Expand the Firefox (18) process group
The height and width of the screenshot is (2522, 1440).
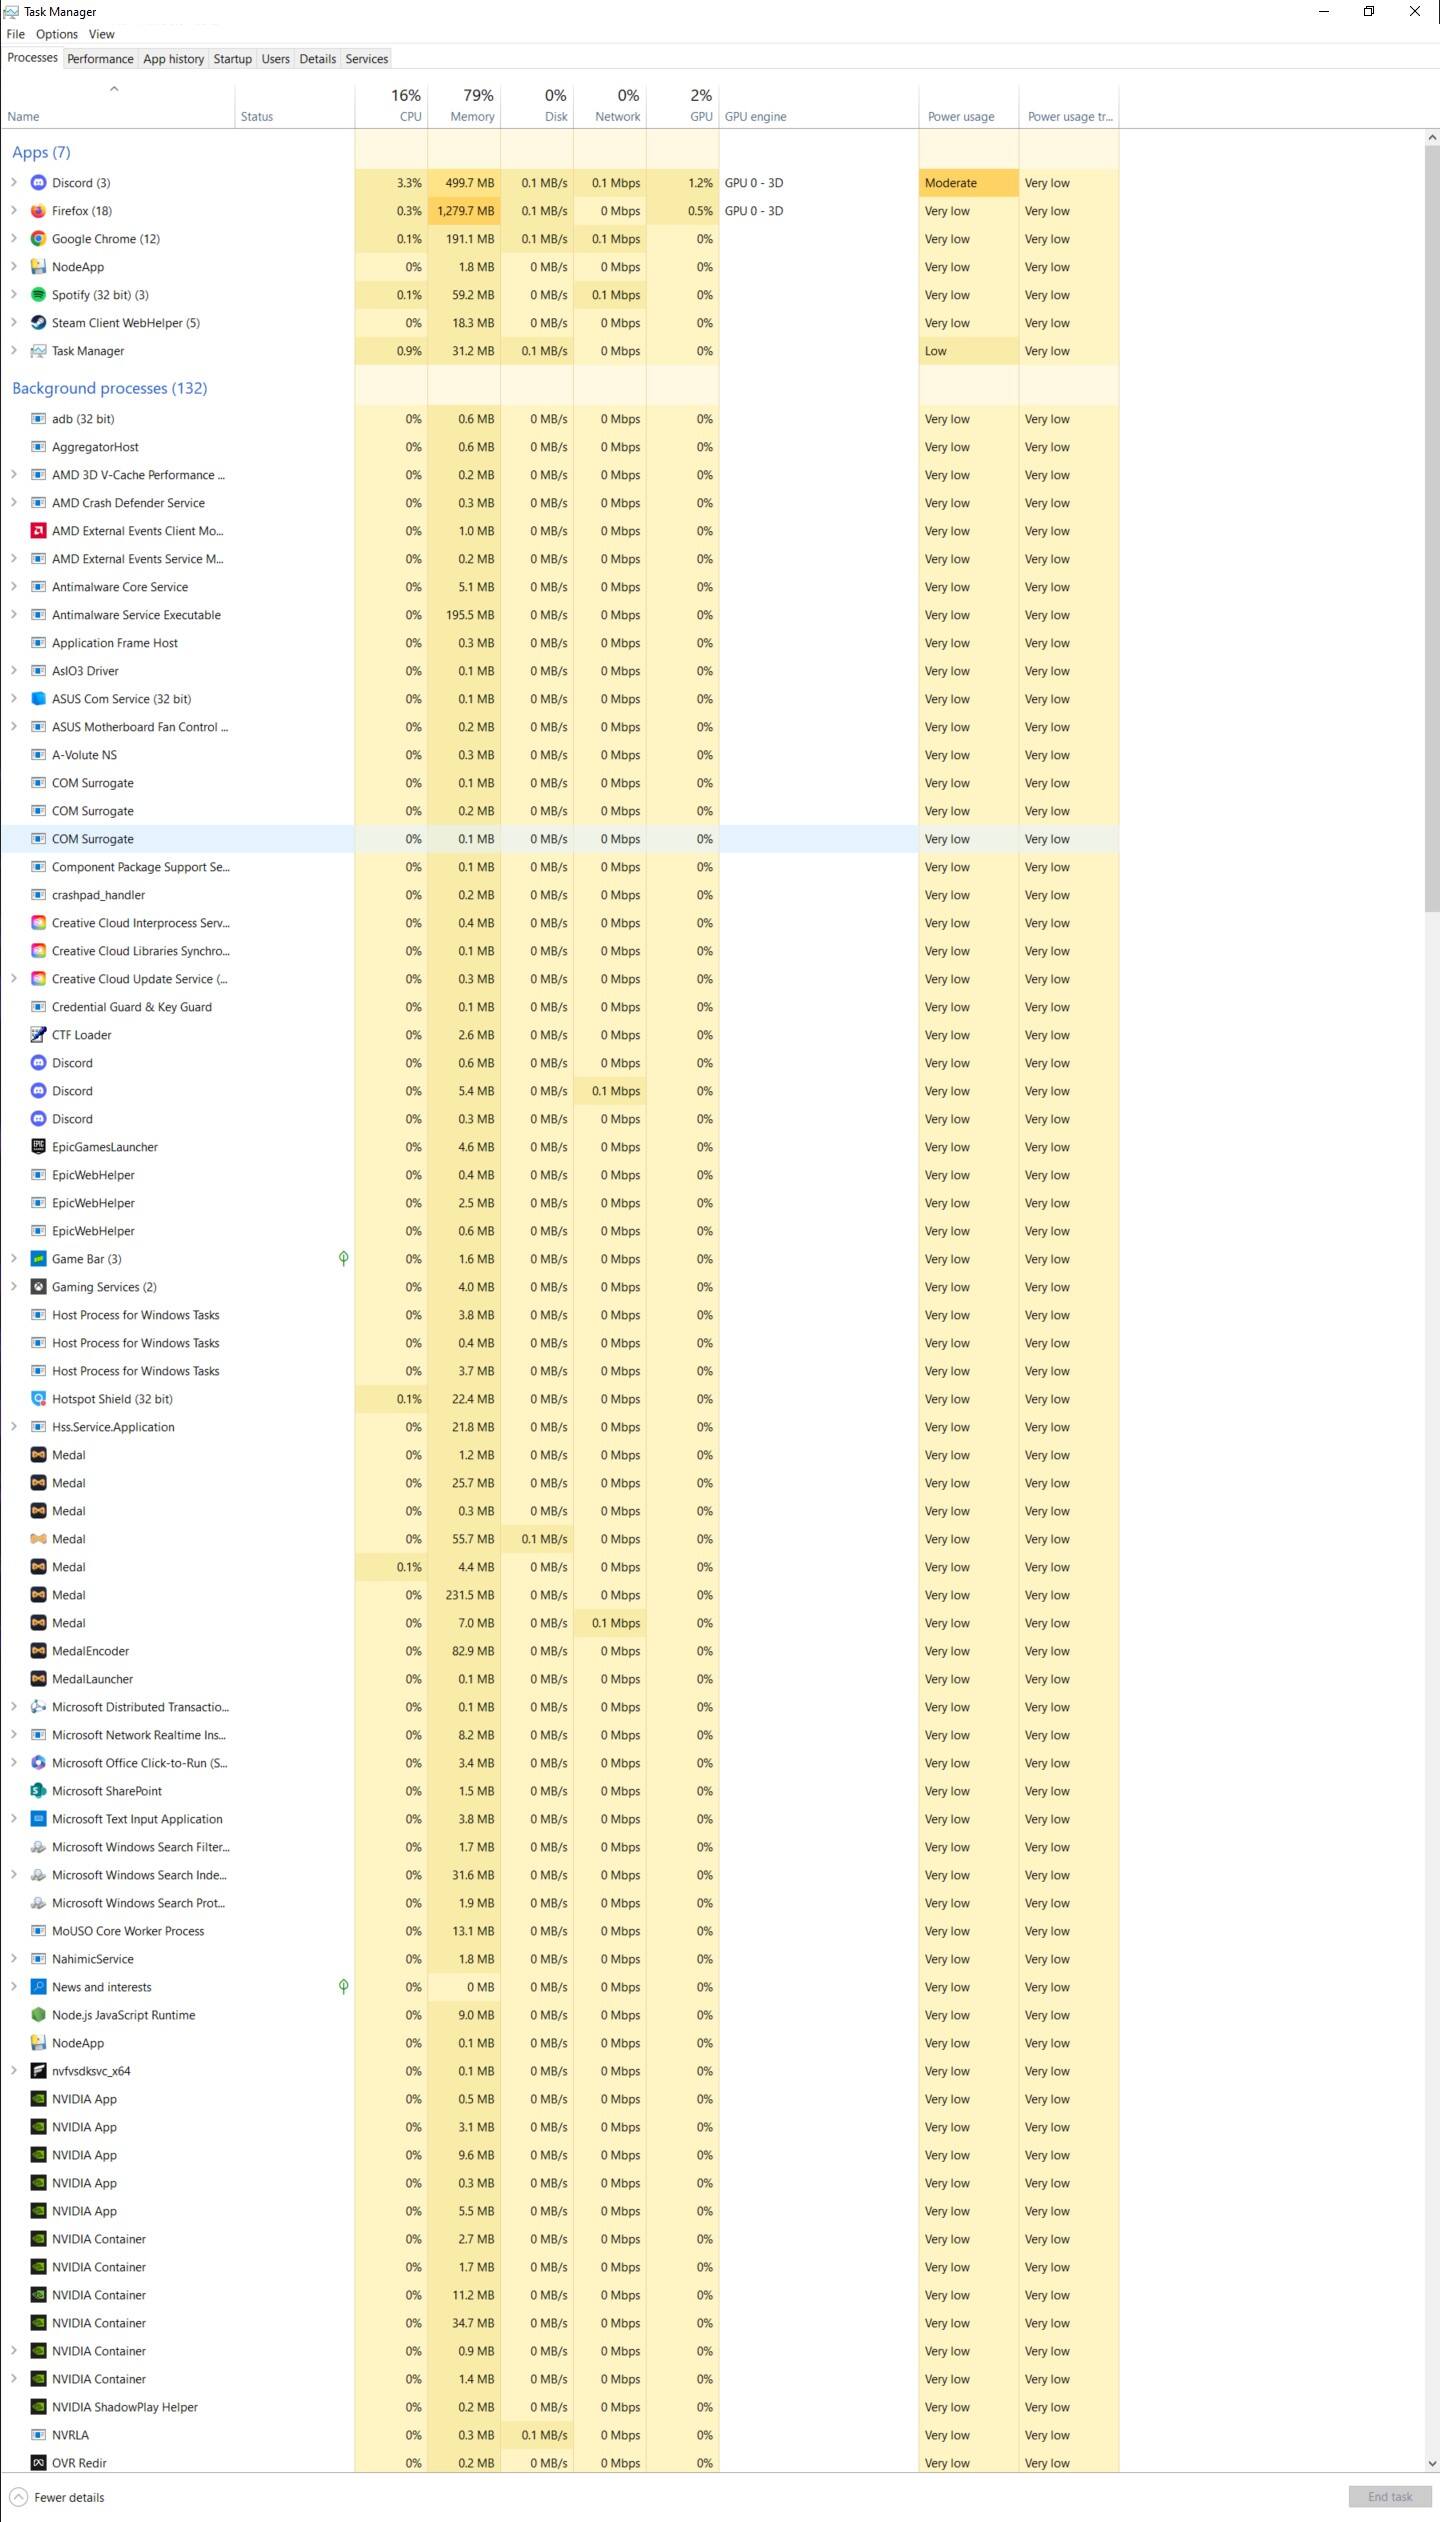click(x=14, y=211)
